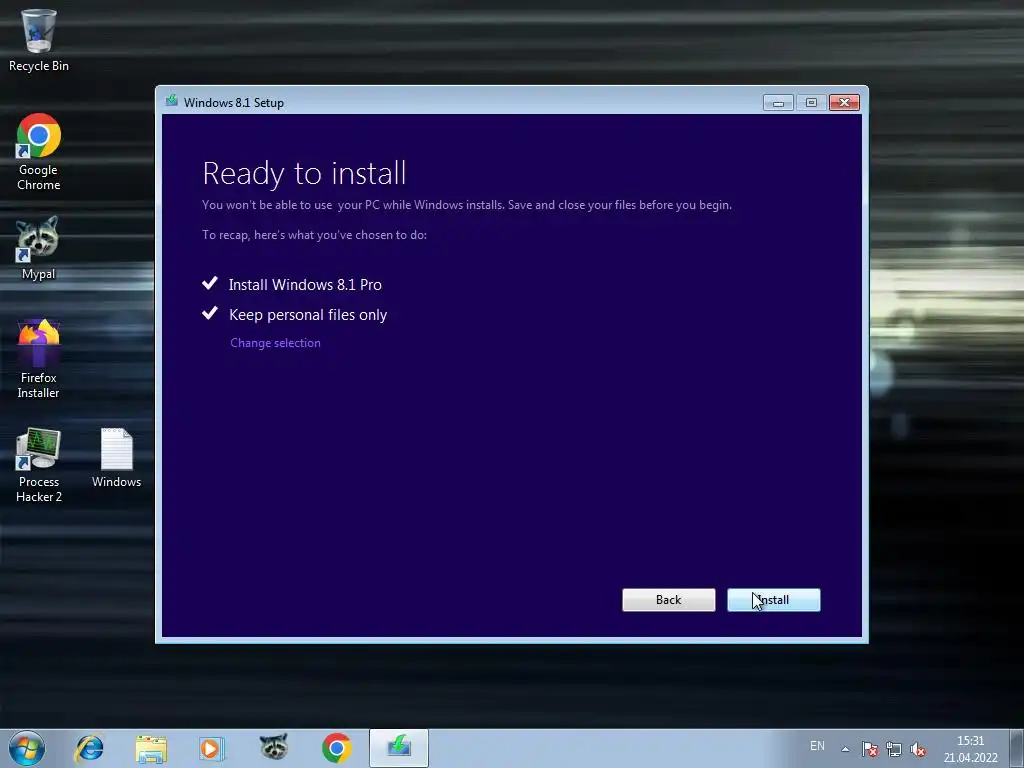Launch Internet Explorer from the taskbar
Image resolution: width=1024 pixels, height=768 pixels.
click(89, 748)
